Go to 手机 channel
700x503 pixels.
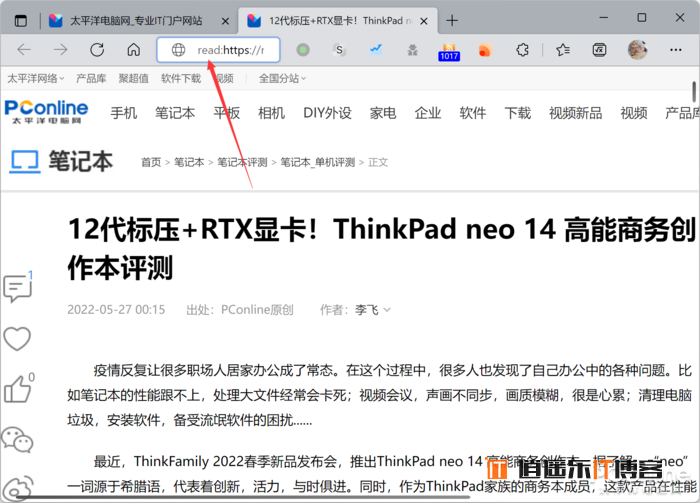[124, 113]
